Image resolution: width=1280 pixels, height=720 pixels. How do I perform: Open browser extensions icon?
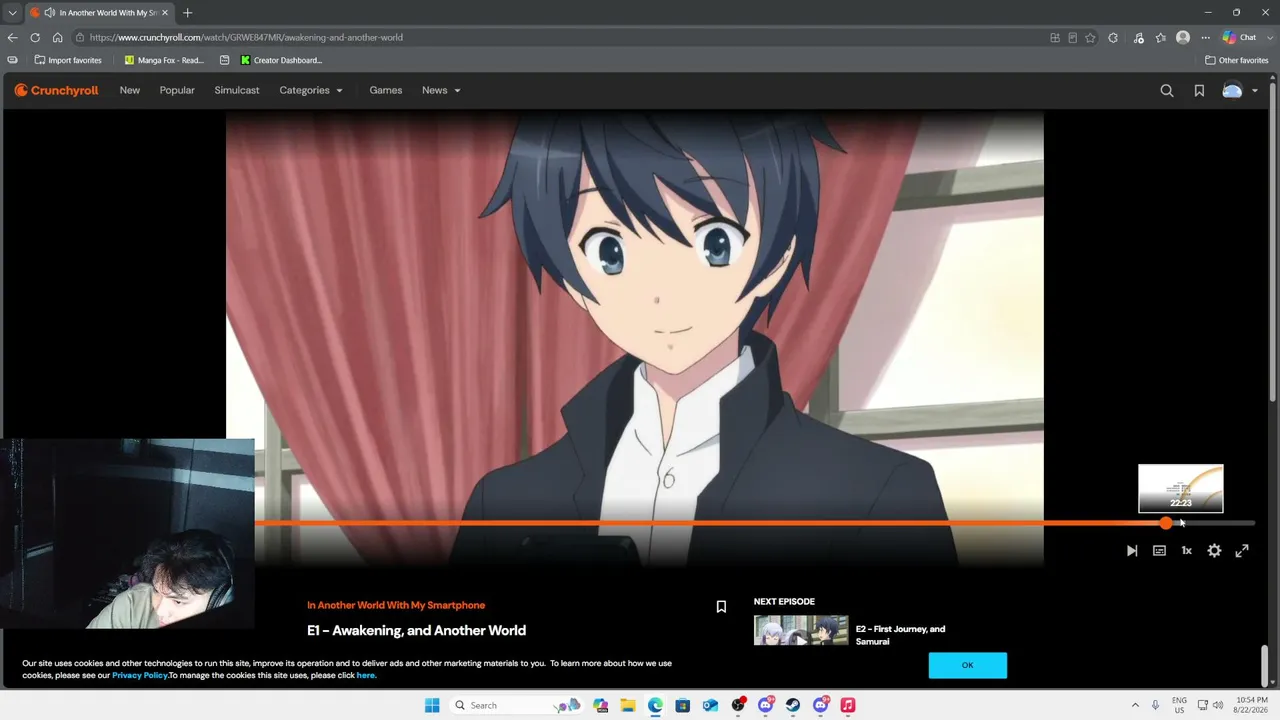pos(1113,37)
